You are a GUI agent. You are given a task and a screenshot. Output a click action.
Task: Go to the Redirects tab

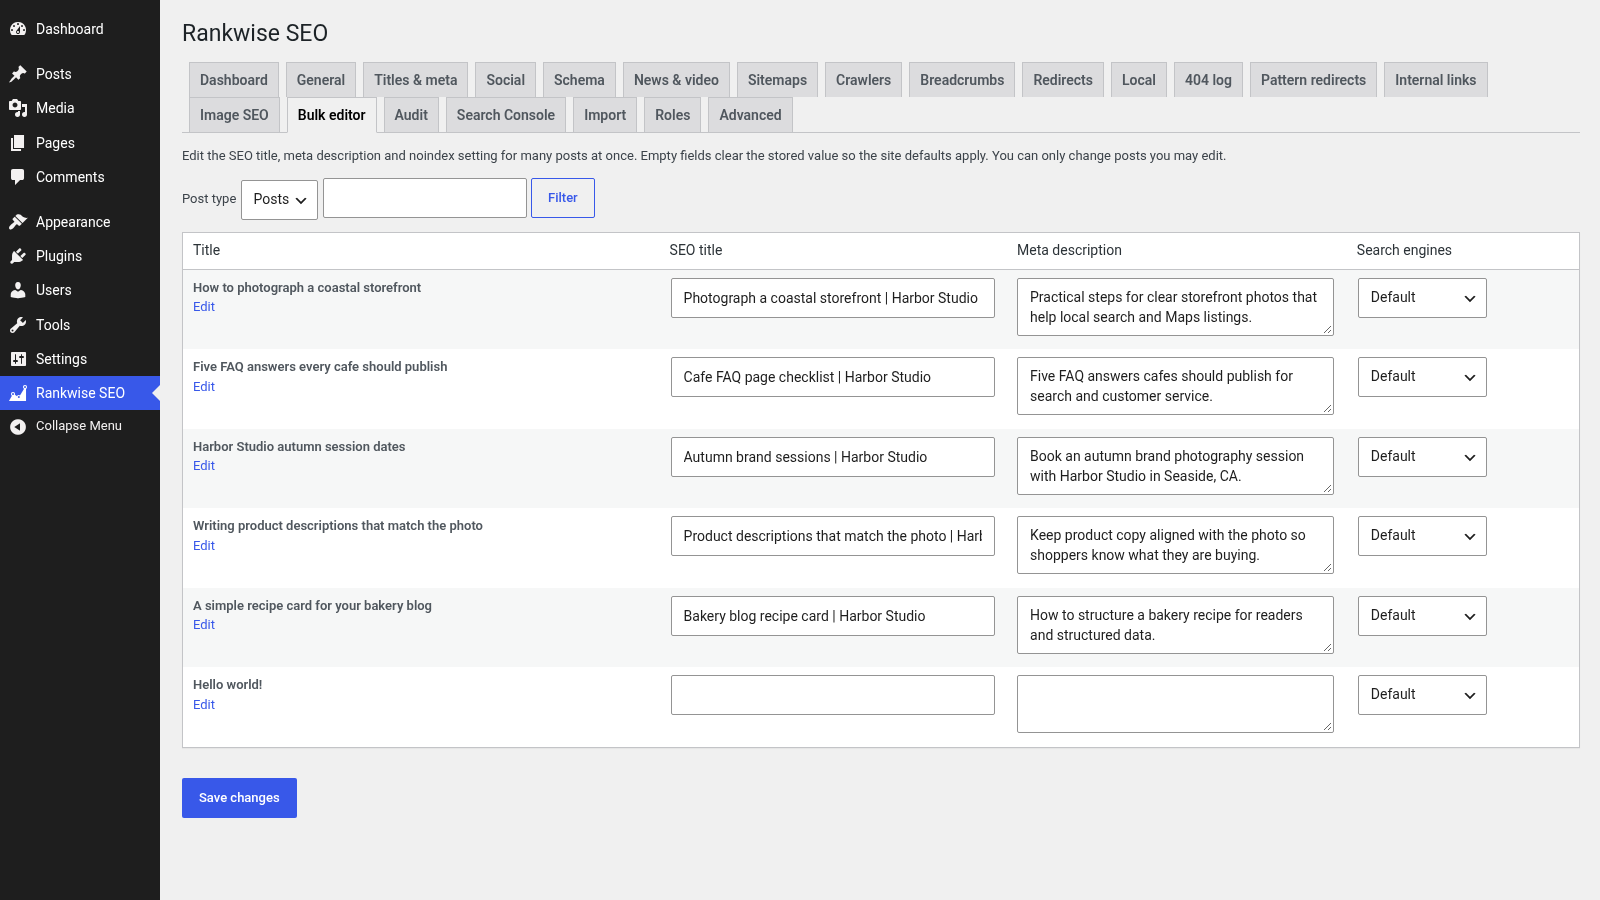[x=1063, y=80]
